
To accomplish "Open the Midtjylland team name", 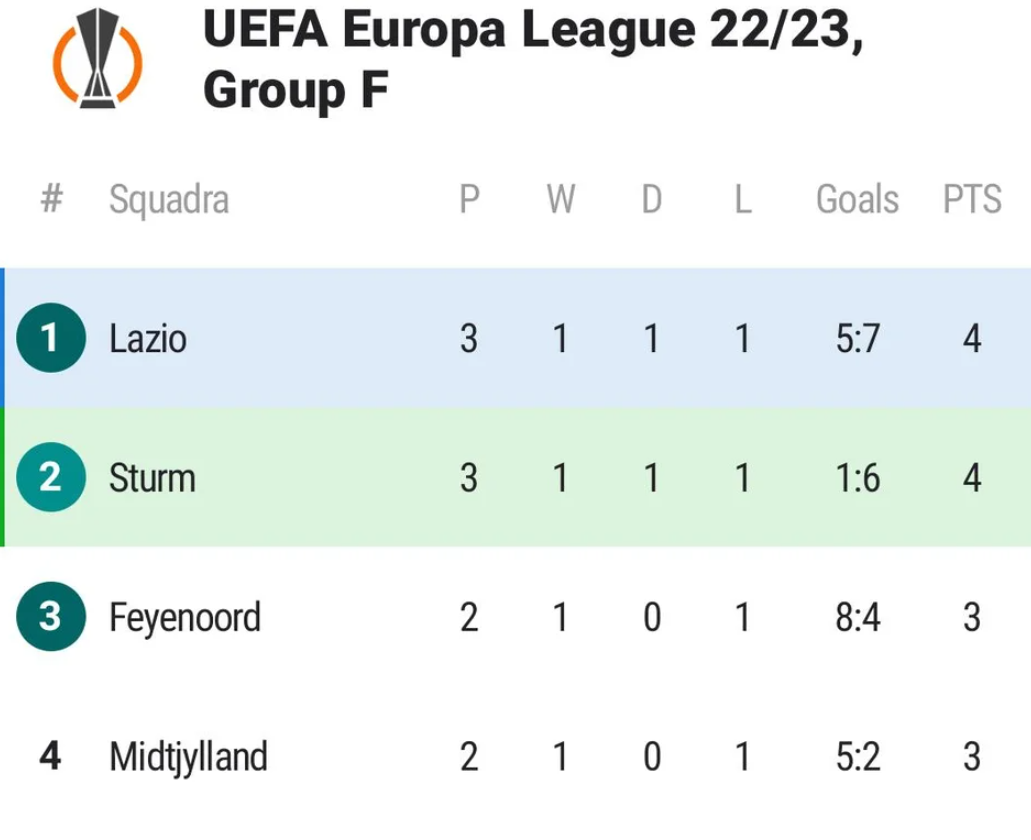I will click(188, 757).
